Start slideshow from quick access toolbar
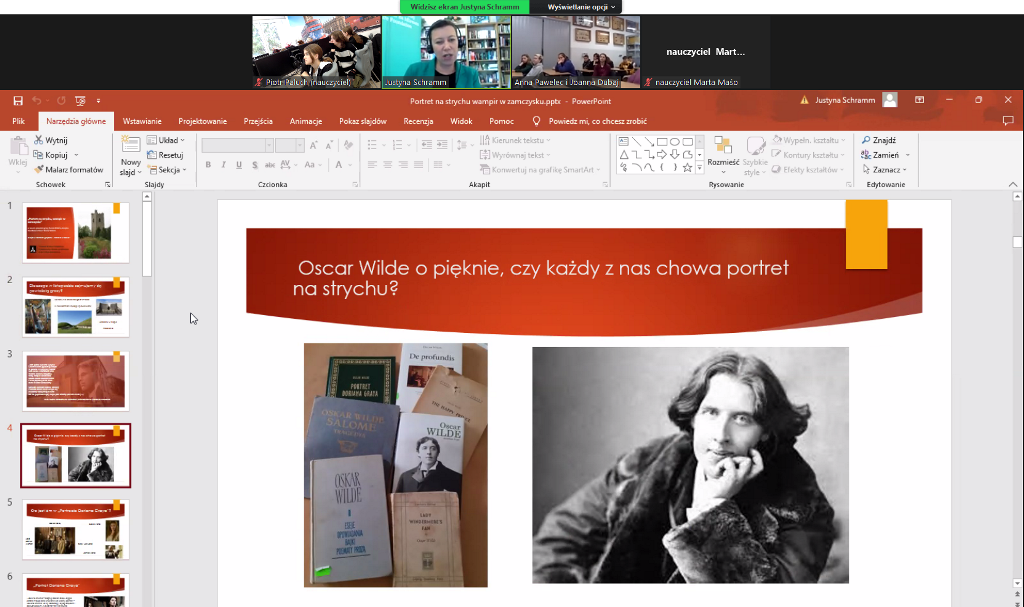Screen dimensions: 1024x607 [81, 100]
